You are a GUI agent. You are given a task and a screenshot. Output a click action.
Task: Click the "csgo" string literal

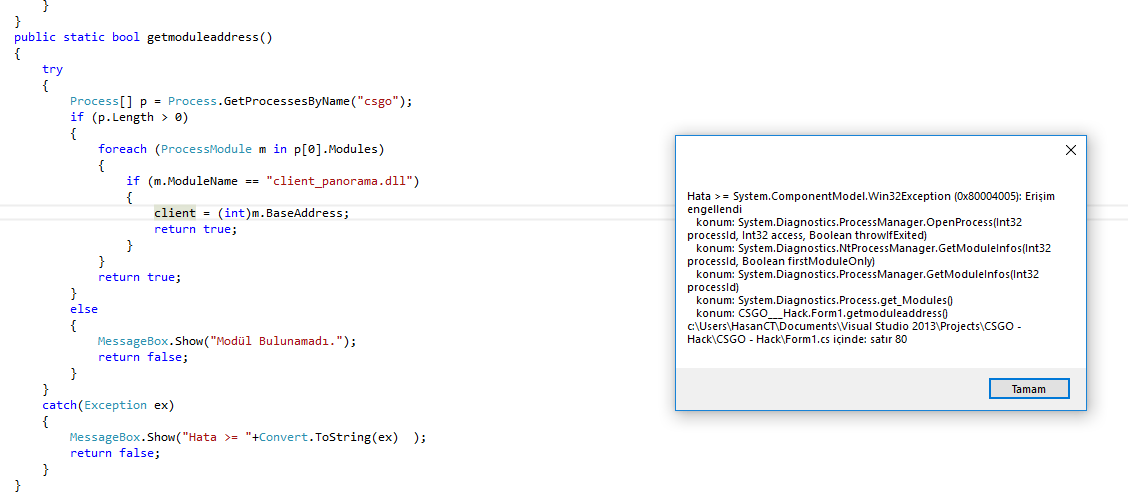tap(378, 101)
